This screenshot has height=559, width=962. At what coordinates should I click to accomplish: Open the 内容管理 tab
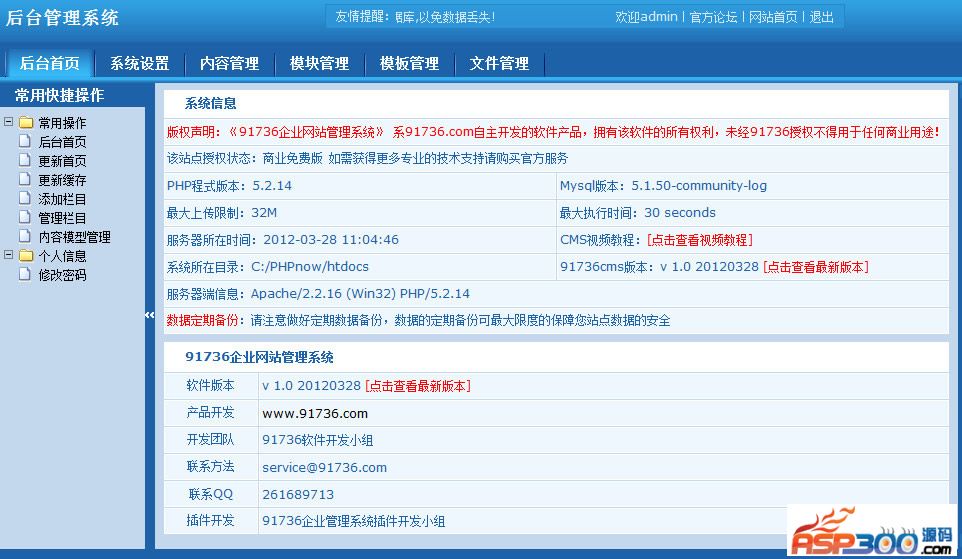point(229,63)
